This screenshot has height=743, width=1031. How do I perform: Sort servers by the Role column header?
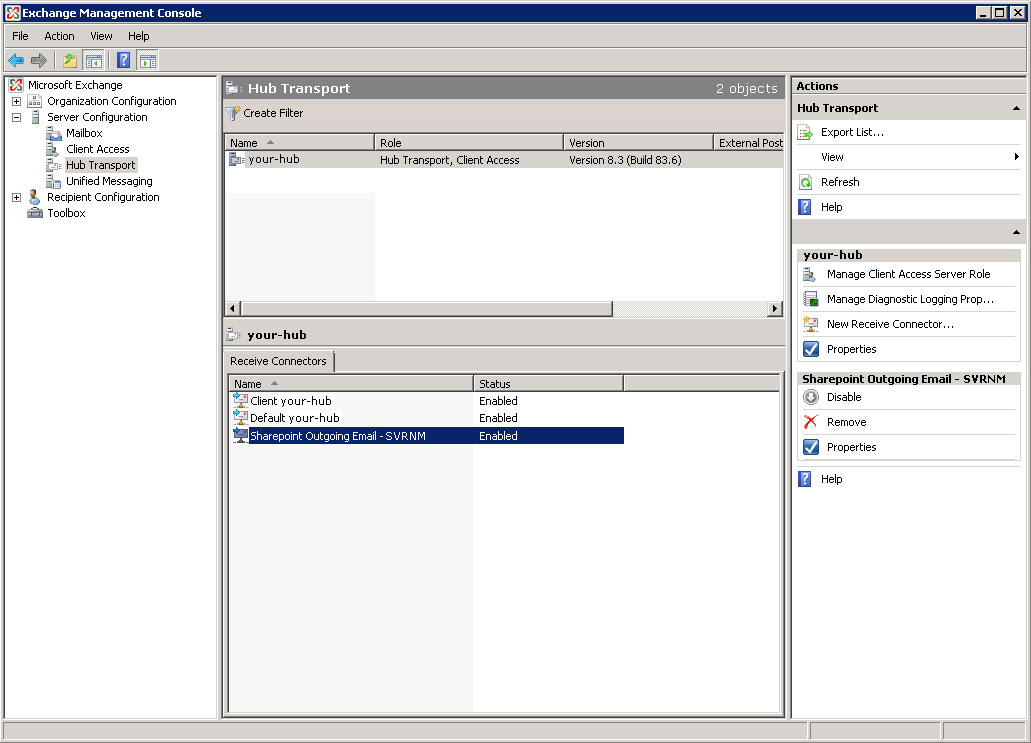[x=469, y=143]
